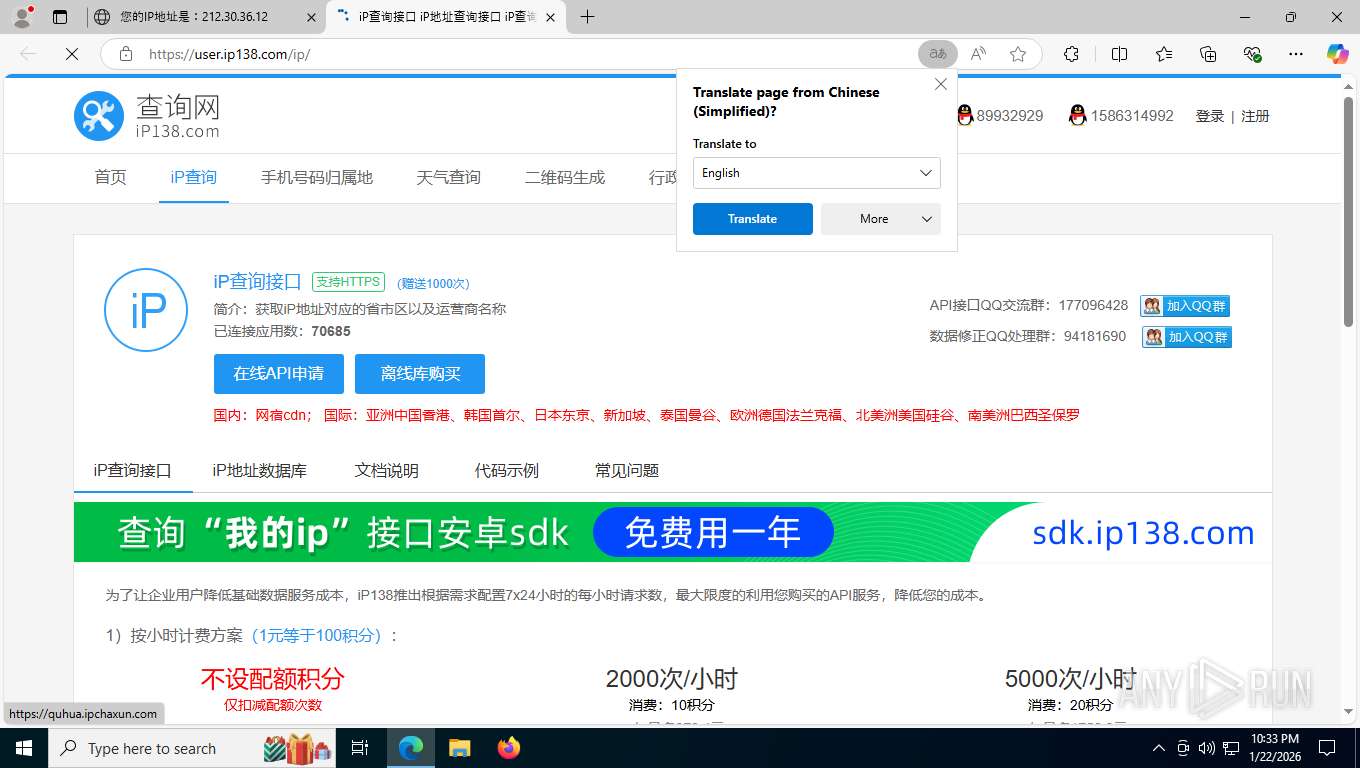Add this page to favorites star
1360x768 pixels.
[1018, 54]
